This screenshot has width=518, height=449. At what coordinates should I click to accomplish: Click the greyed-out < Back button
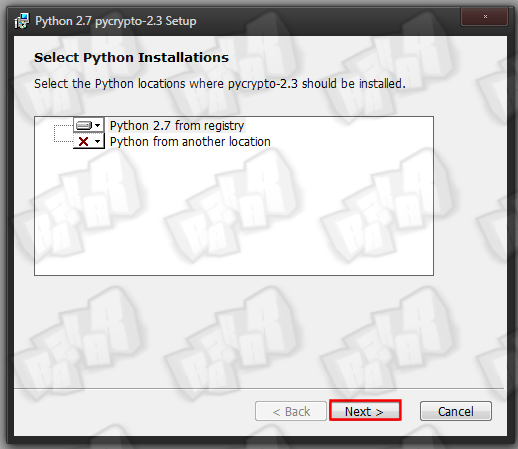(291, 411)
